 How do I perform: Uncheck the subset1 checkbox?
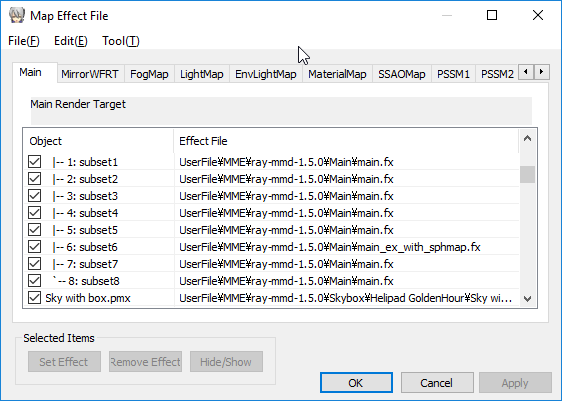[x=34, y=162]
